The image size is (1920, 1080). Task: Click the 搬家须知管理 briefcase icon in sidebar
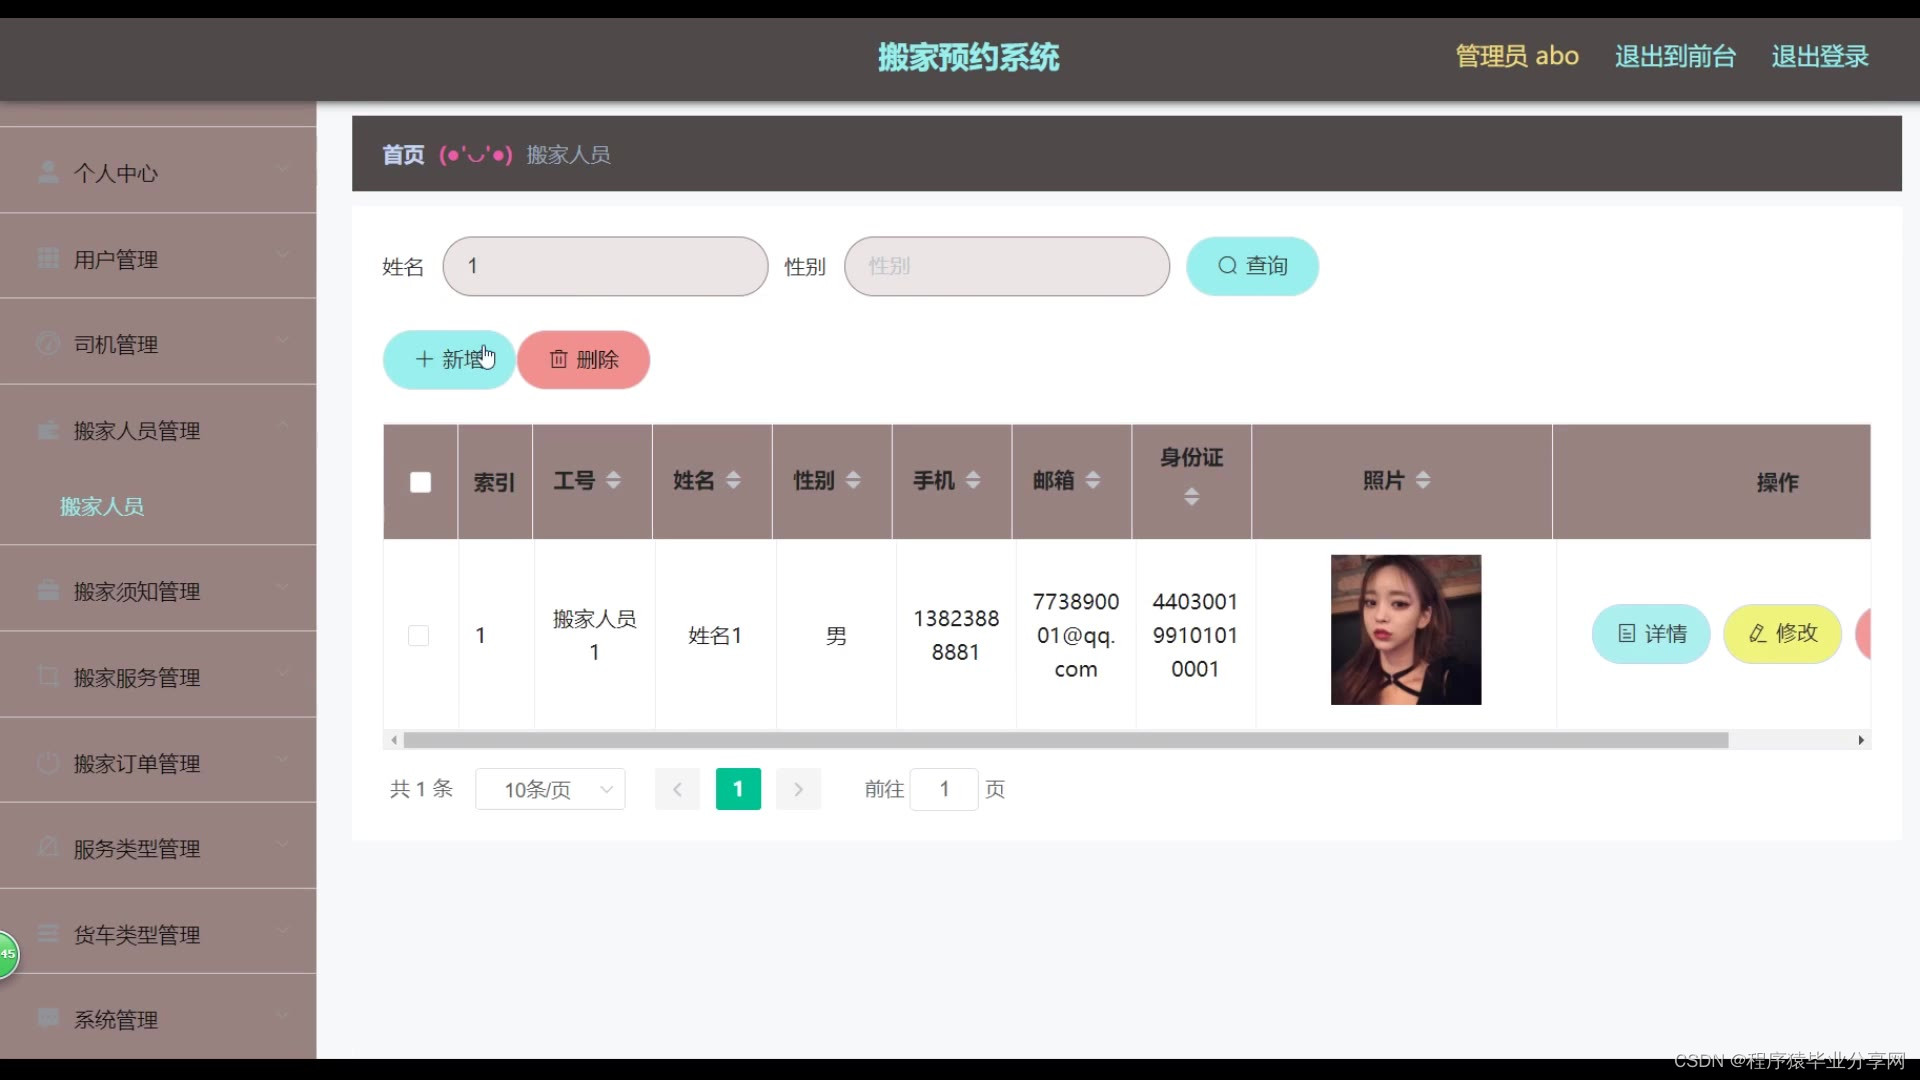[x=47, y=591]
